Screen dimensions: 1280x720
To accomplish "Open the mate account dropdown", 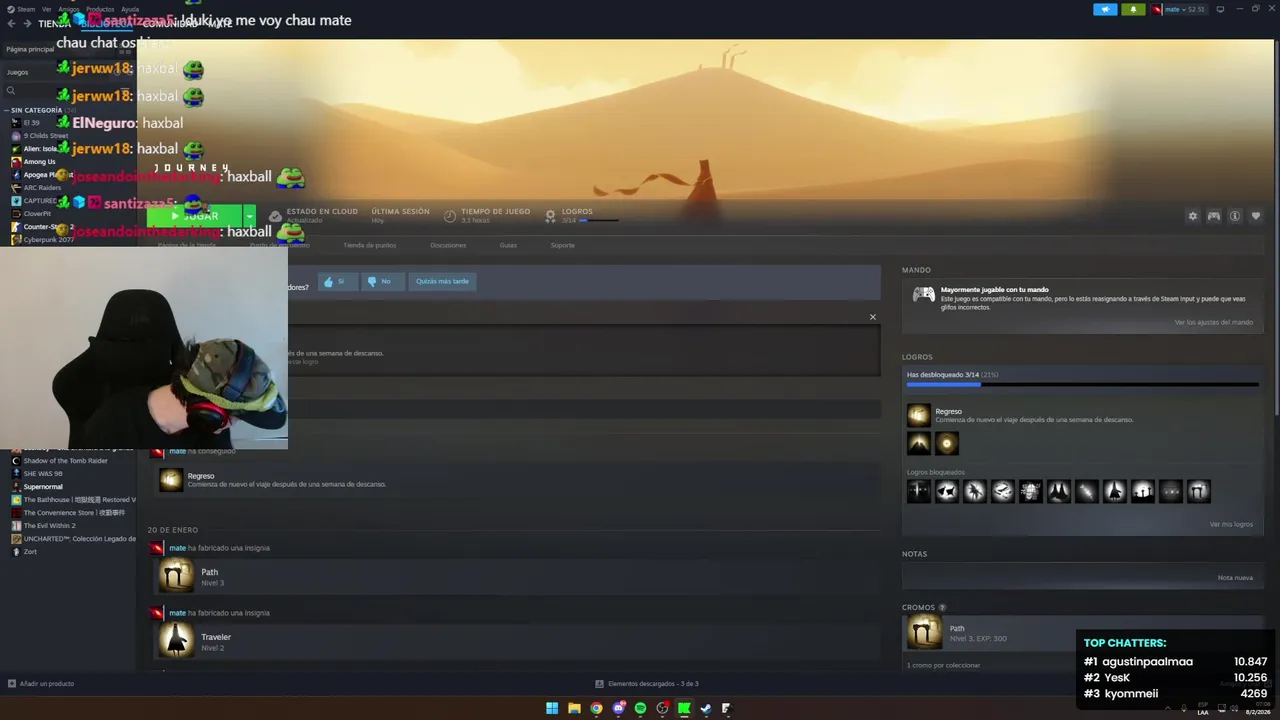I will coord(1179,9).
